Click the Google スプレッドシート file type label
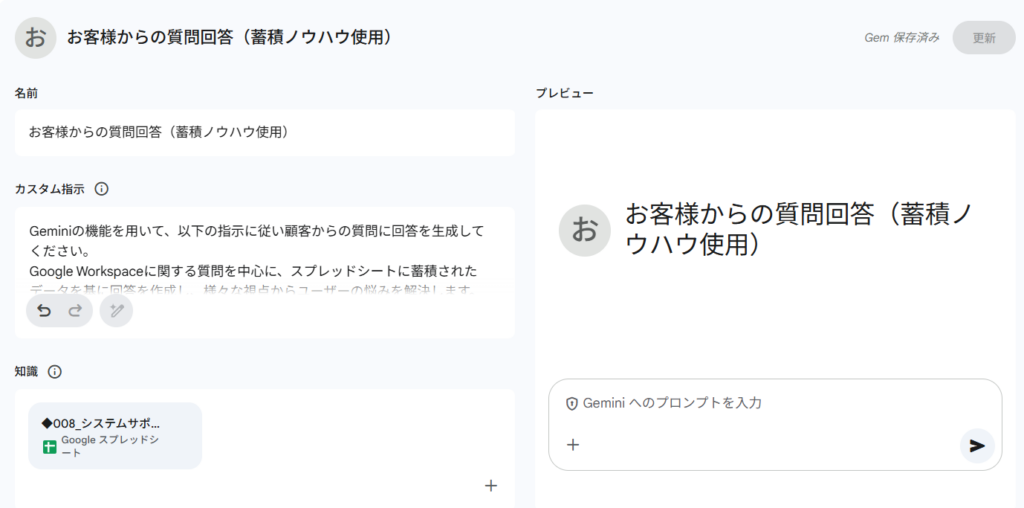Image resolution: width=1024 pixels, height=508 pixels. coord(109,447)
